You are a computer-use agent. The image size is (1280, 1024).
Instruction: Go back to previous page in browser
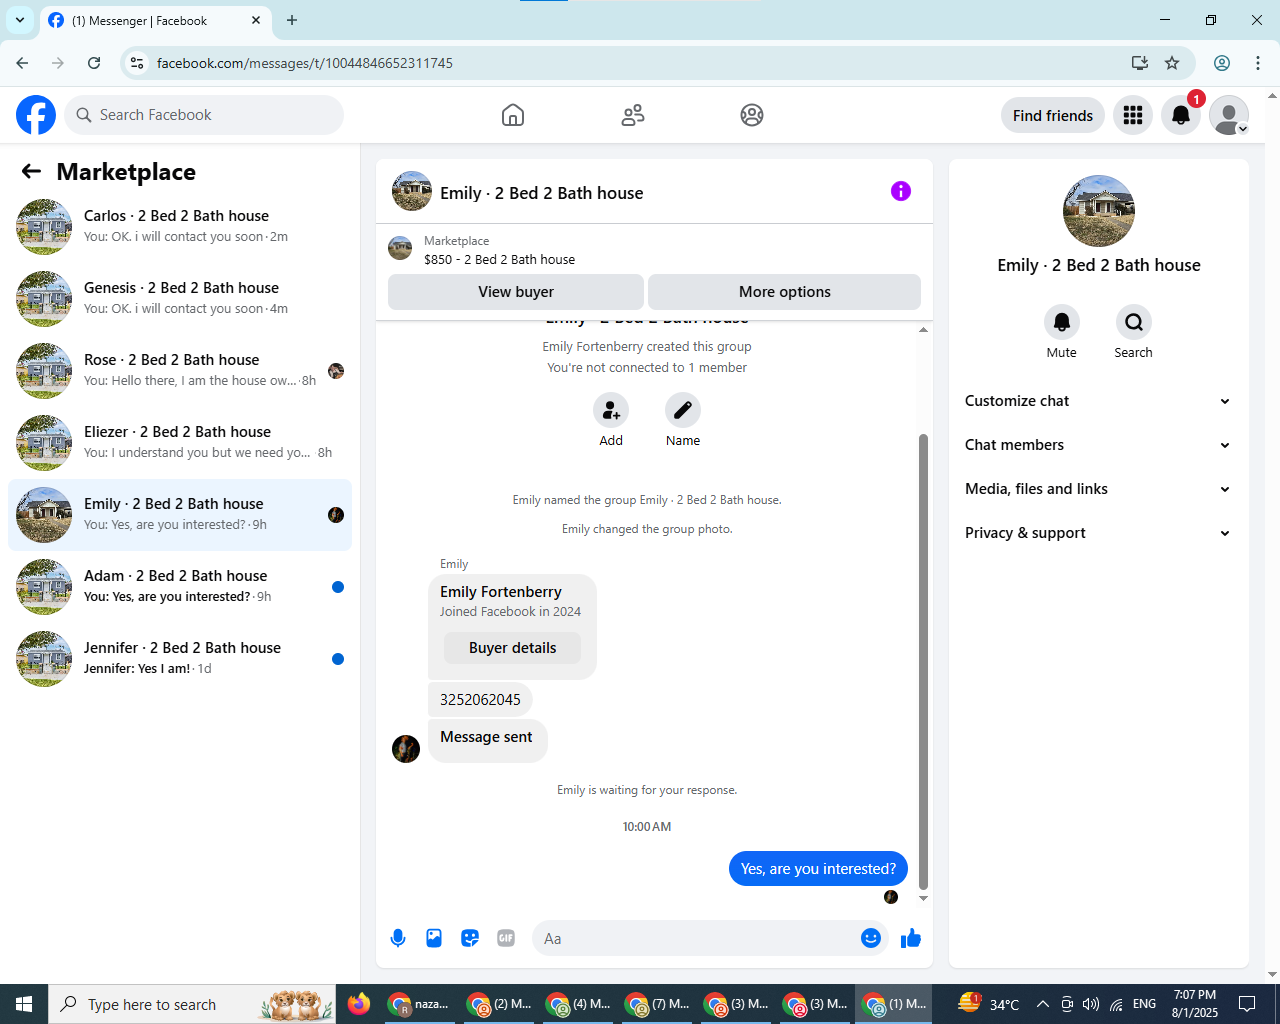click(x=22, y=63)
